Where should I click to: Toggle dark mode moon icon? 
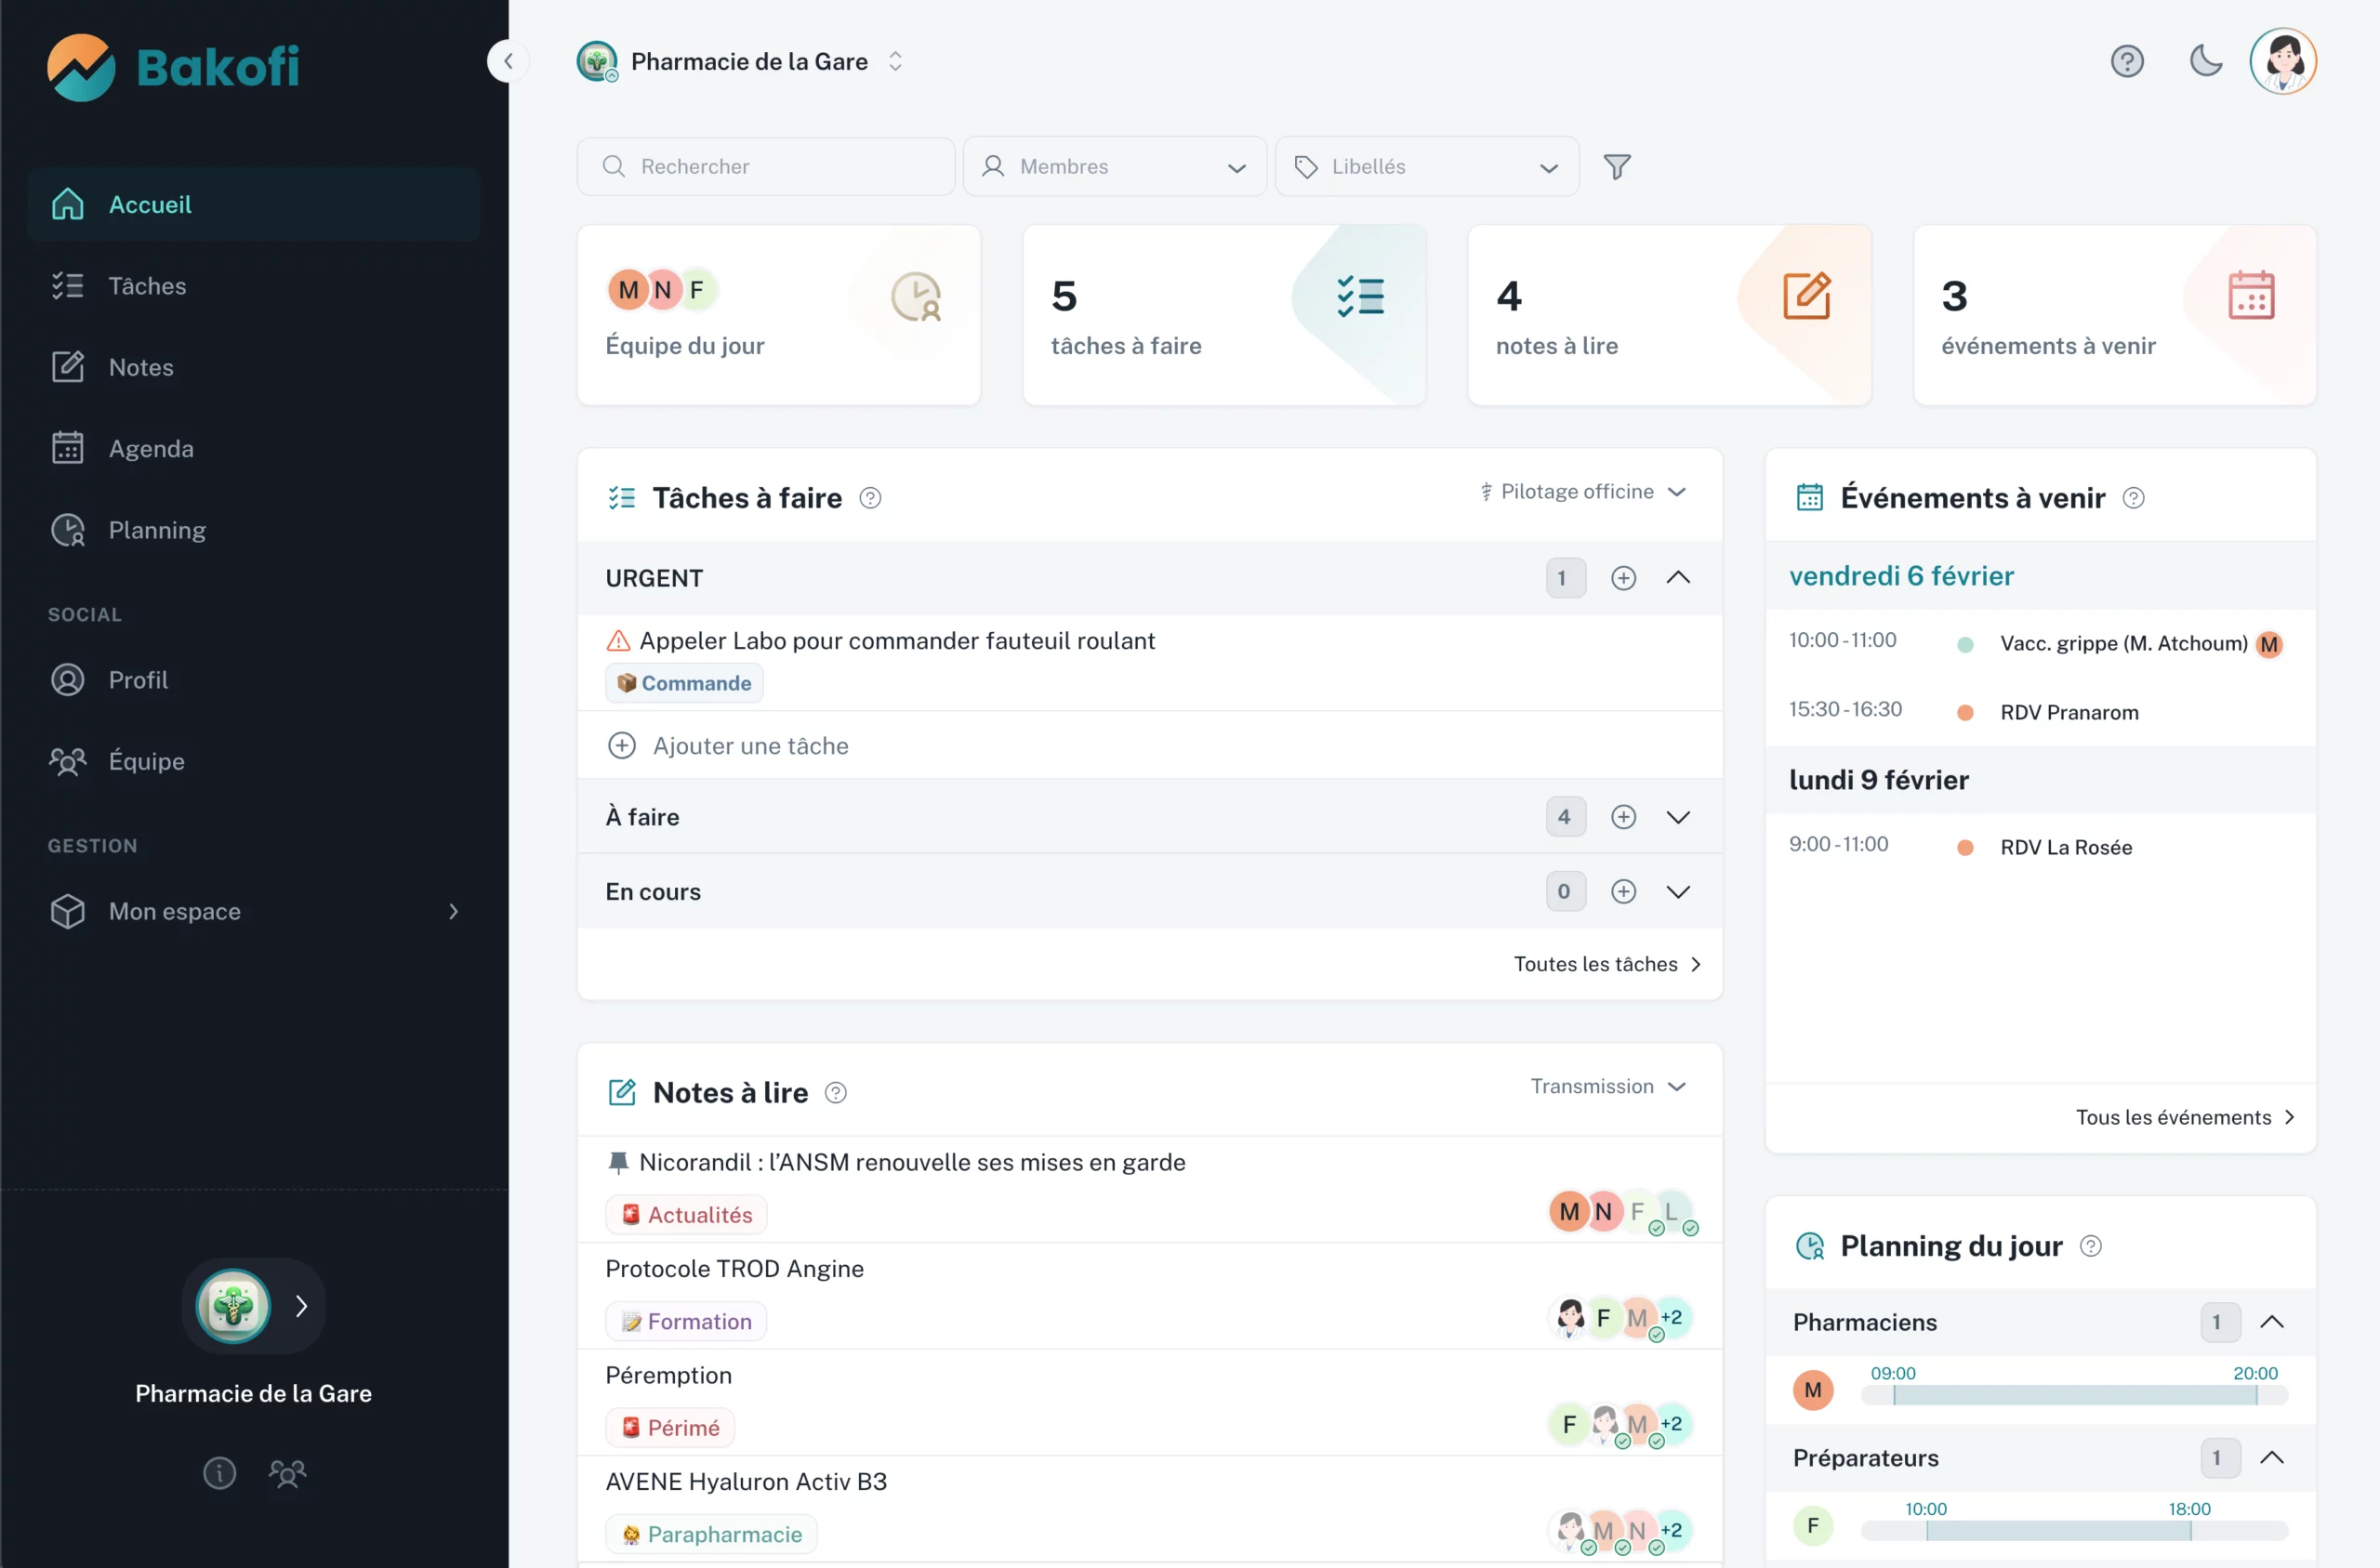(2205, 61)
